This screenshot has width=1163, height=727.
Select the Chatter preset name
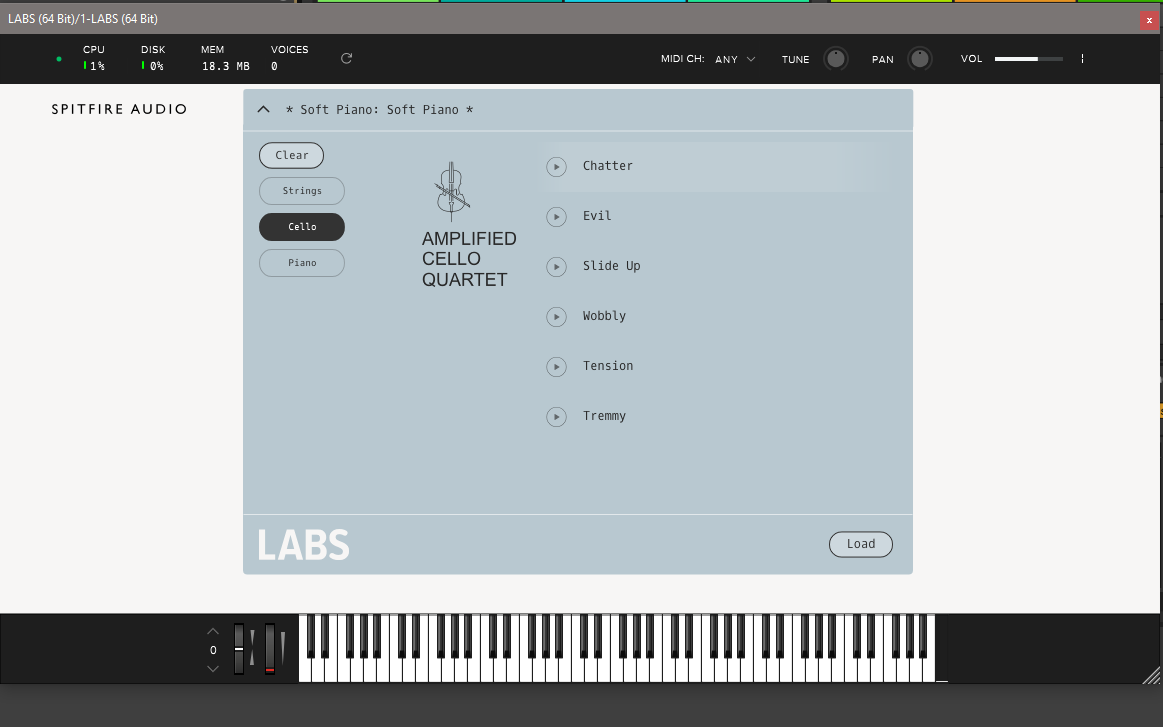[x=607, y=166]
